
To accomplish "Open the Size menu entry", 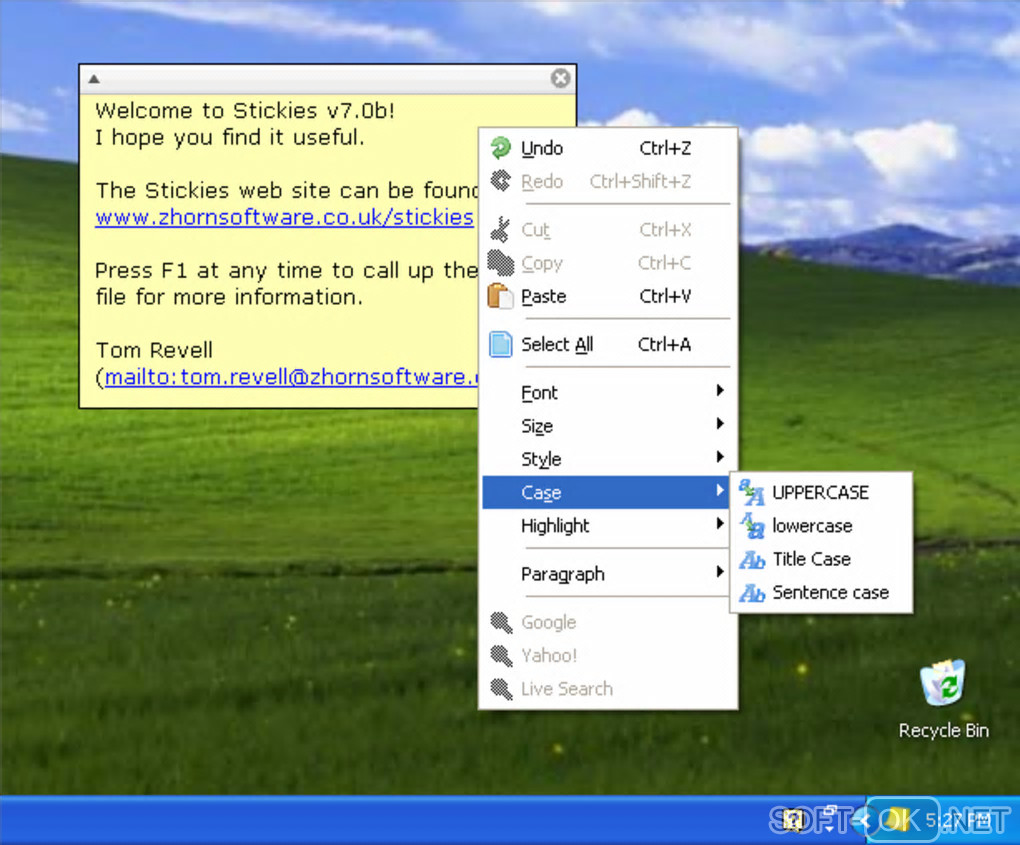I will click(606, 426).
